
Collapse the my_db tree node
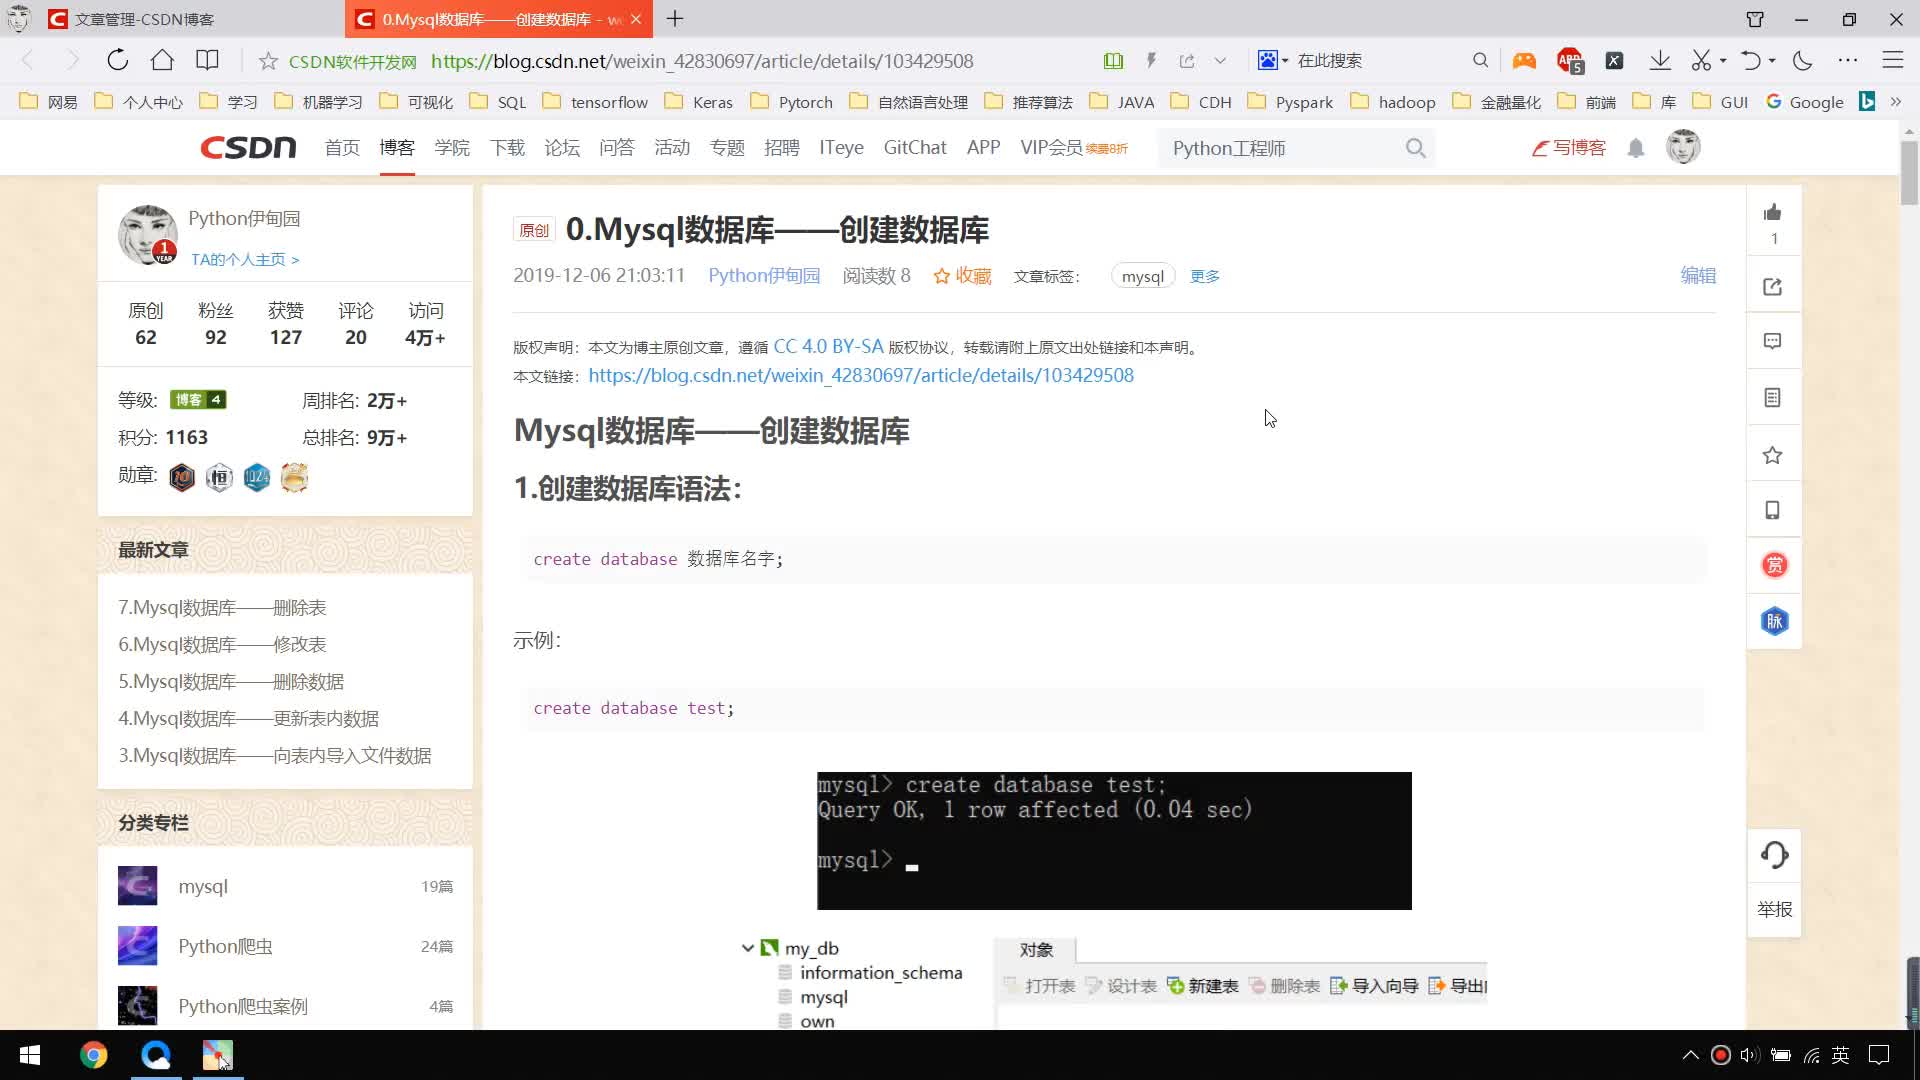tap(747, 948)
